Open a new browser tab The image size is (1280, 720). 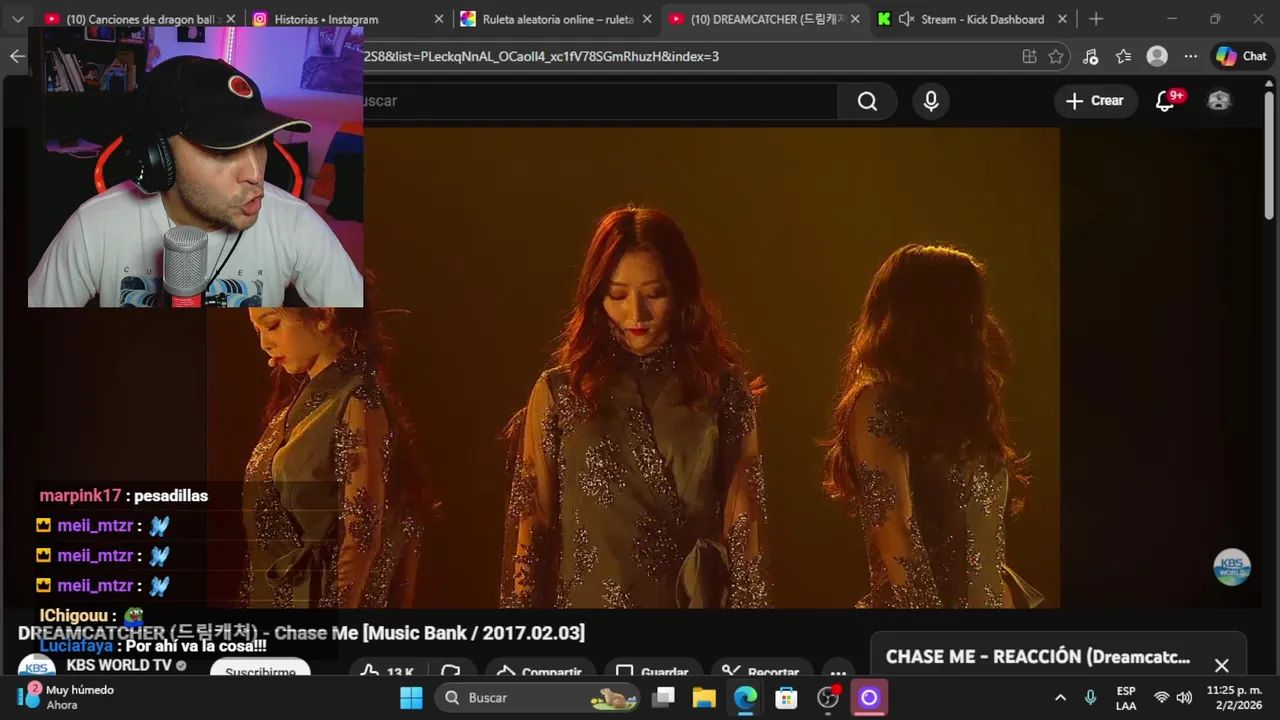(x=1096, y=19)
